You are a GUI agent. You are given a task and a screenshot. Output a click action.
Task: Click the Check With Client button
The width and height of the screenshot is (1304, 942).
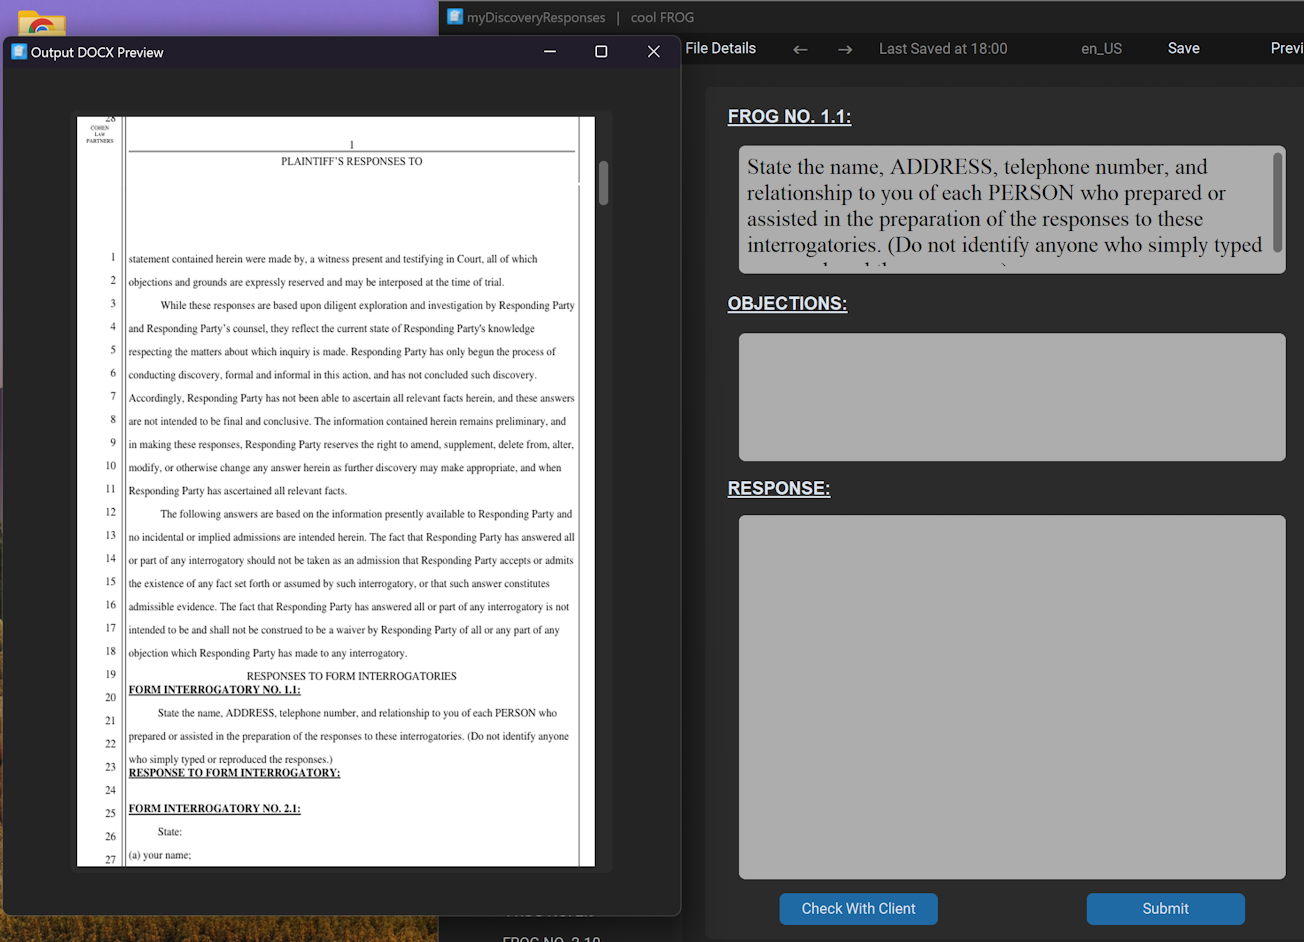click(858, 909)
